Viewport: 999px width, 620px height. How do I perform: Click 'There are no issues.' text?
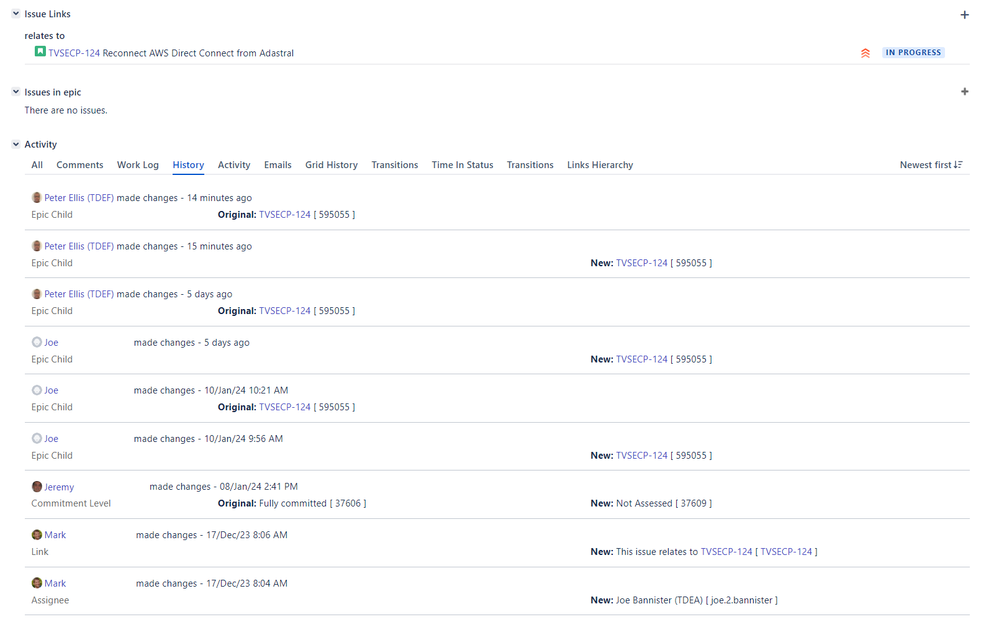[x=66, y=110]
